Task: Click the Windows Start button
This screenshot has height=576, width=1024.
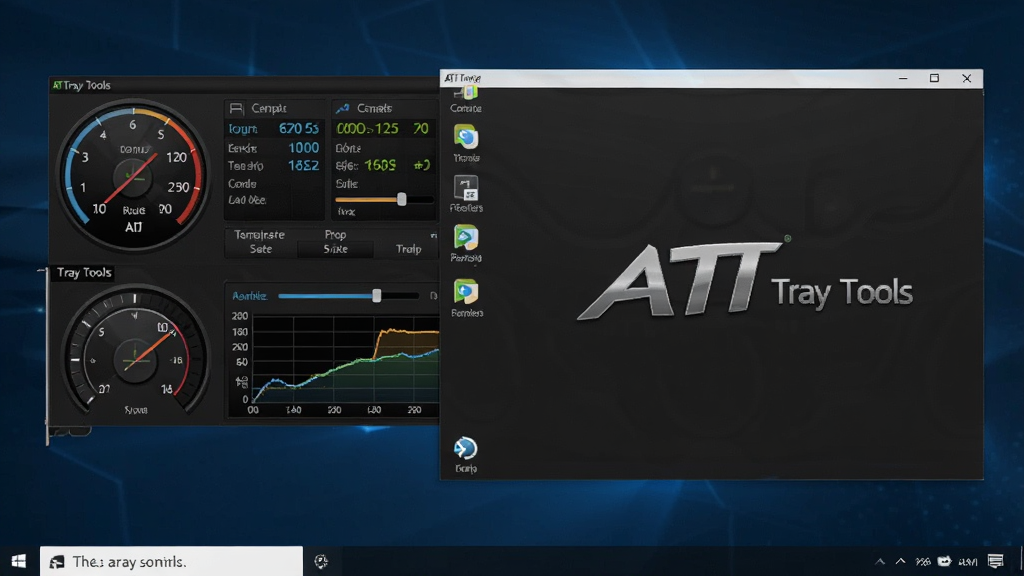Action: (x=18, y=561)
